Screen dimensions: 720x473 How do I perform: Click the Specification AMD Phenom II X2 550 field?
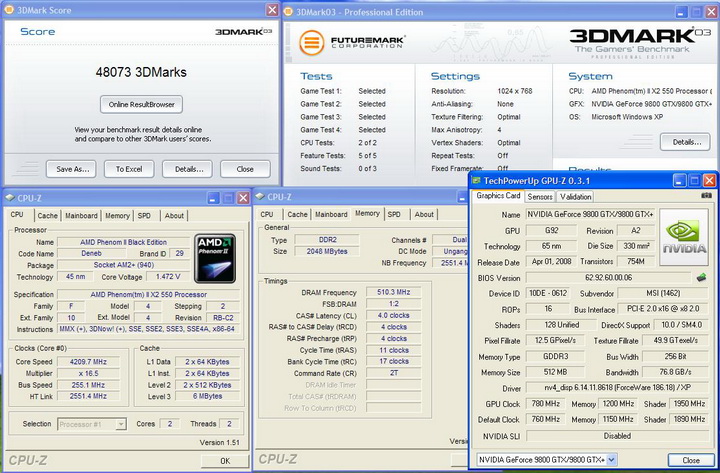pyautogui.click(x=148, y=294)
